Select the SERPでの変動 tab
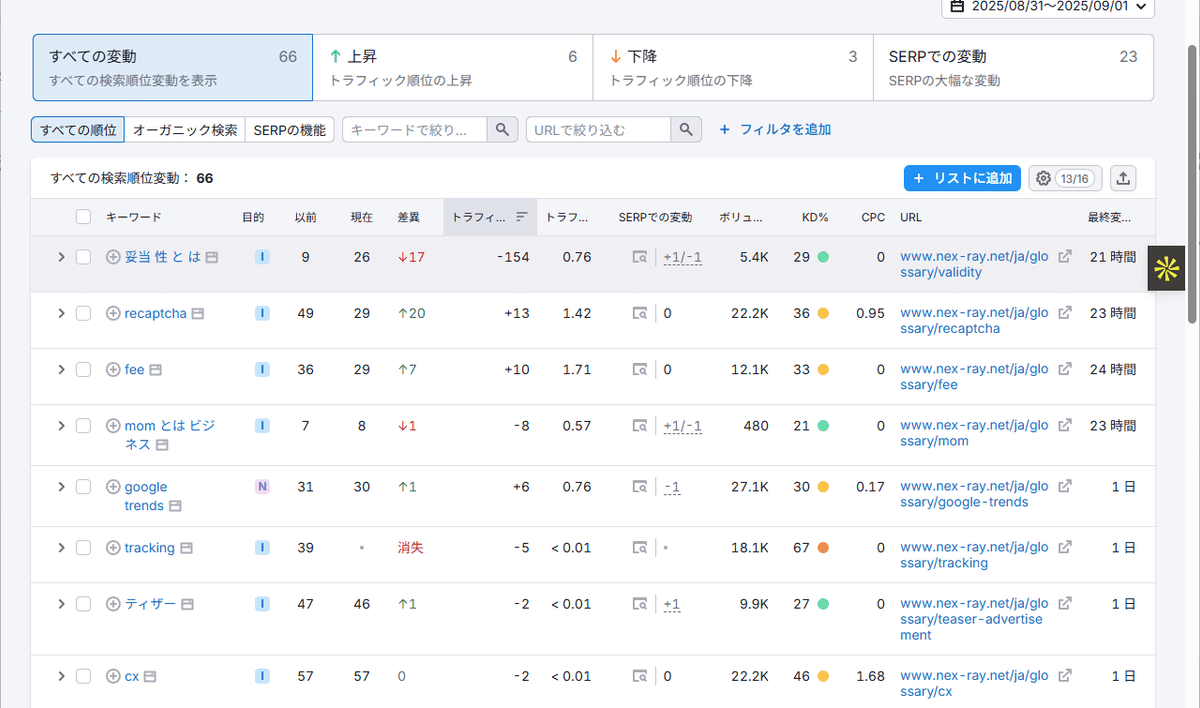The image size is (1200, 708). (1012, 67)
